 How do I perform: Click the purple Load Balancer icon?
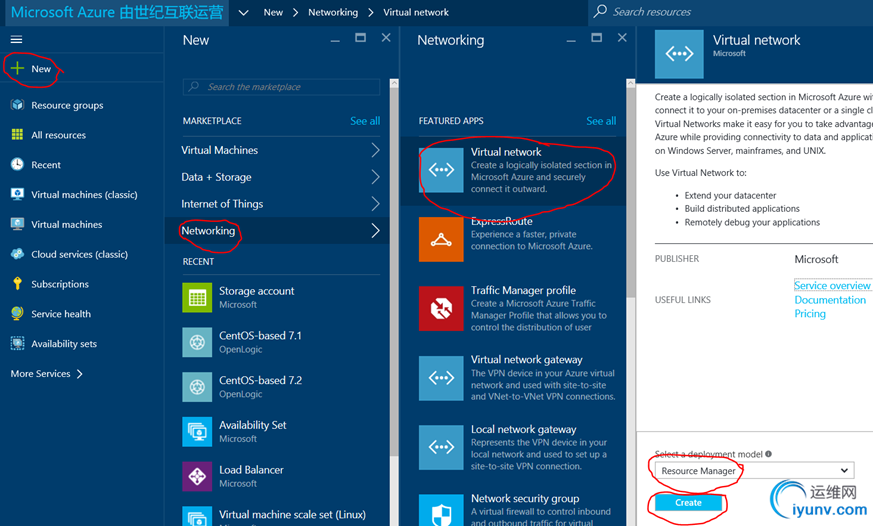tap(197, 476)
